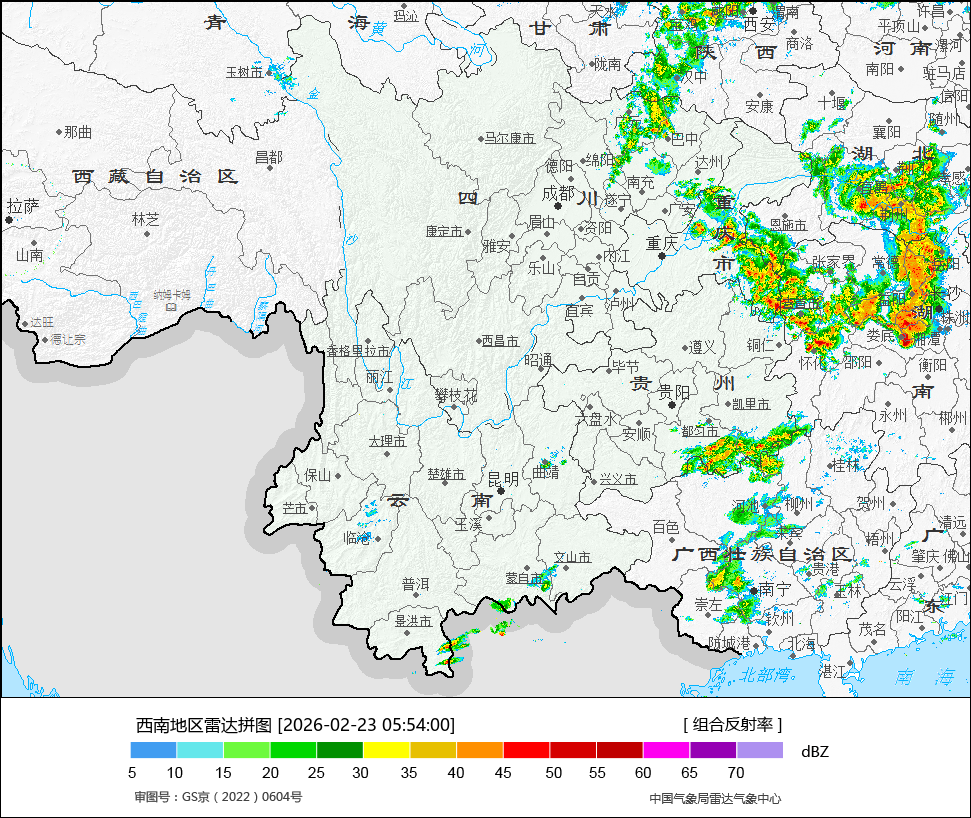This screenshot has height=818, width=971.
Task: Click the map title 西南地区雷达拼图
Action: pos(204,724)
